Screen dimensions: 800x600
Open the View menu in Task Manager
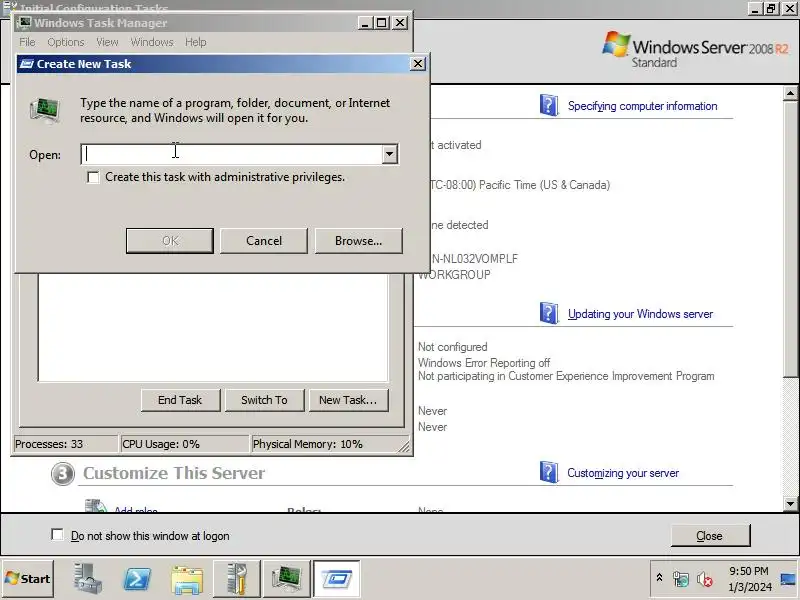tap(107, 42)
